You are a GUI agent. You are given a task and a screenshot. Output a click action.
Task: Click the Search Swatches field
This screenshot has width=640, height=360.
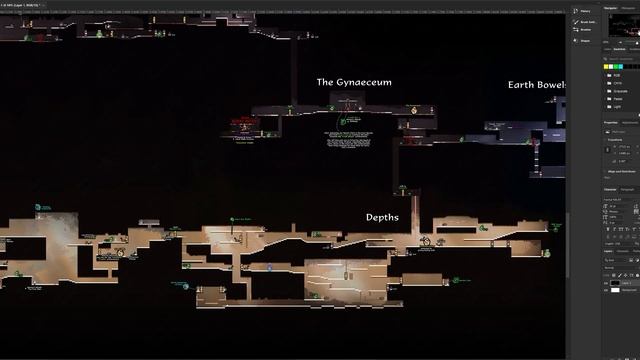(x=622, y=59)
